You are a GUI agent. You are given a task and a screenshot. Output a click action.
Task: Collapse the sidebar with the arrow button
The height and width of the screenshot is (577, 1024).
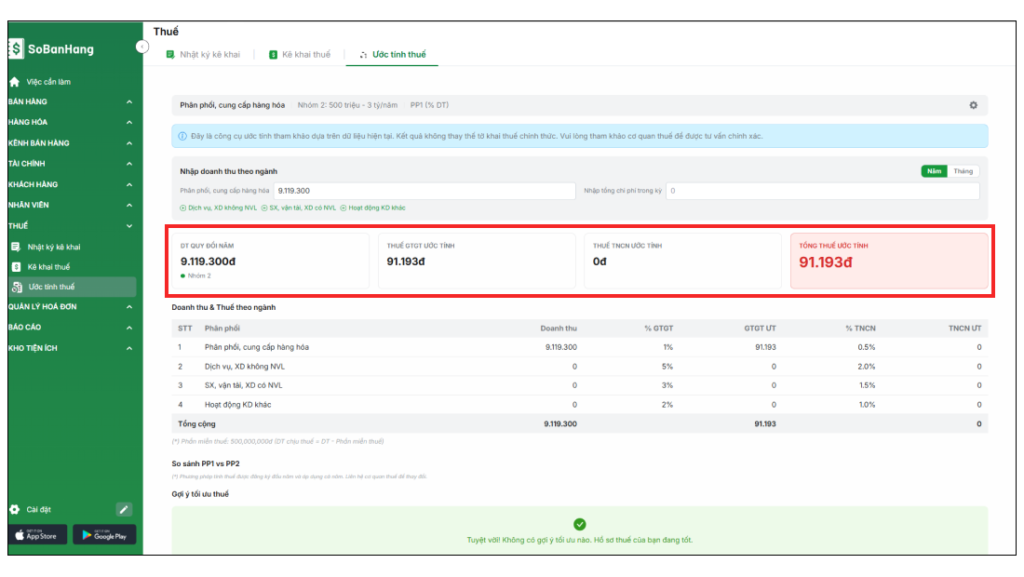[x=142, y=47]
